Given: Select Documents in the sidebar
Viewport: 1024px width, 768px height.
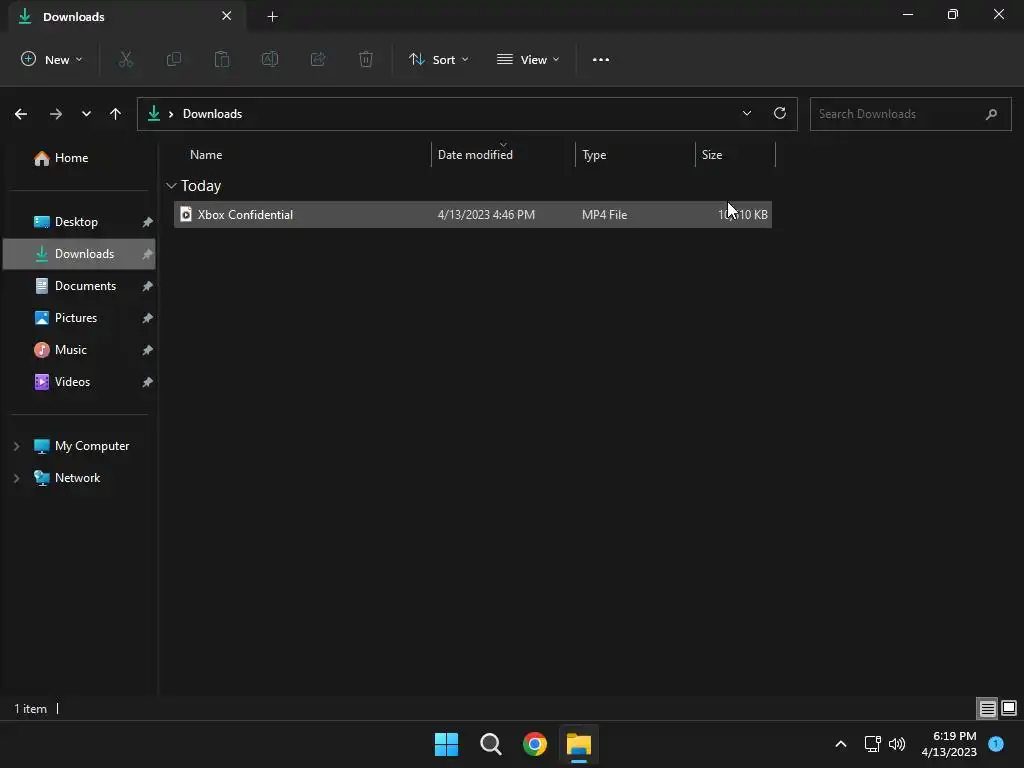Looking at the screenshot, I should [x=86, y=286].
